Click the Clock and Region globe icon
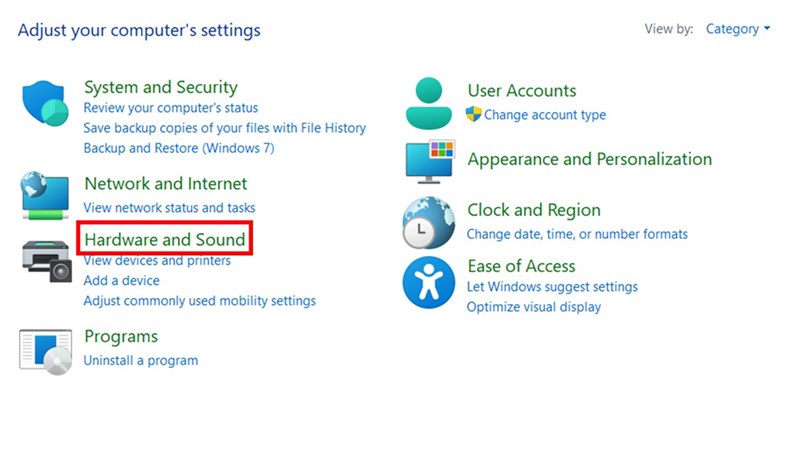800x450 pixels. (429, 222)
